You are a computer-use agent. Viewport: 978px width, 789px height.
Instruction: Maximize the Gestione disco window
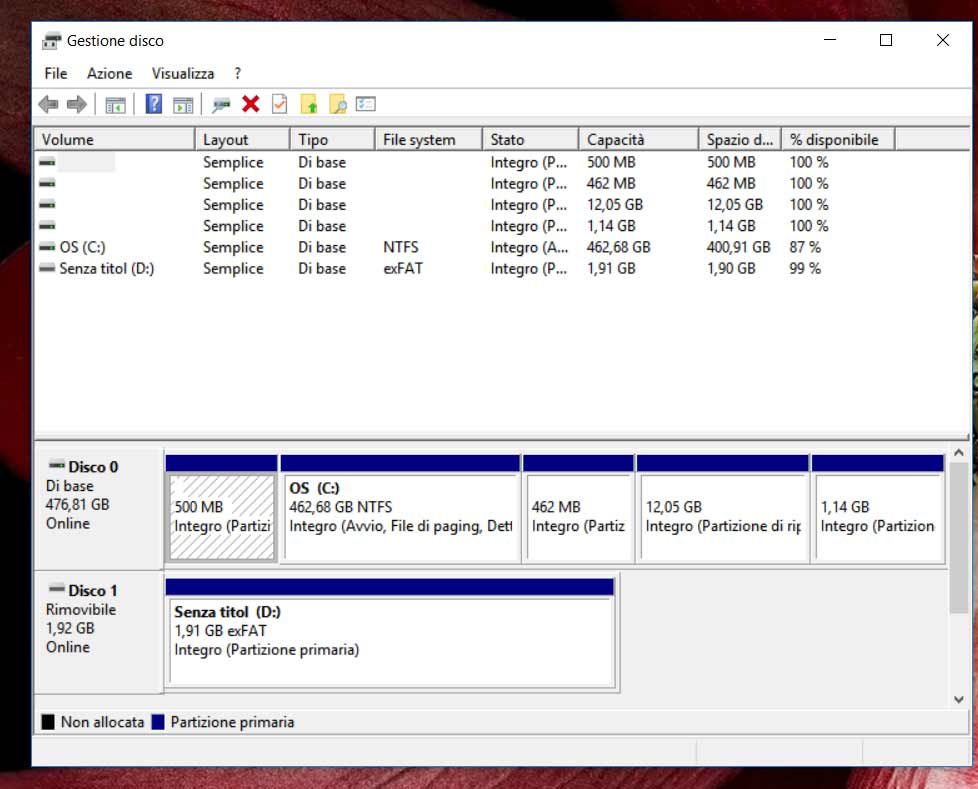click(x=886, y=40)
